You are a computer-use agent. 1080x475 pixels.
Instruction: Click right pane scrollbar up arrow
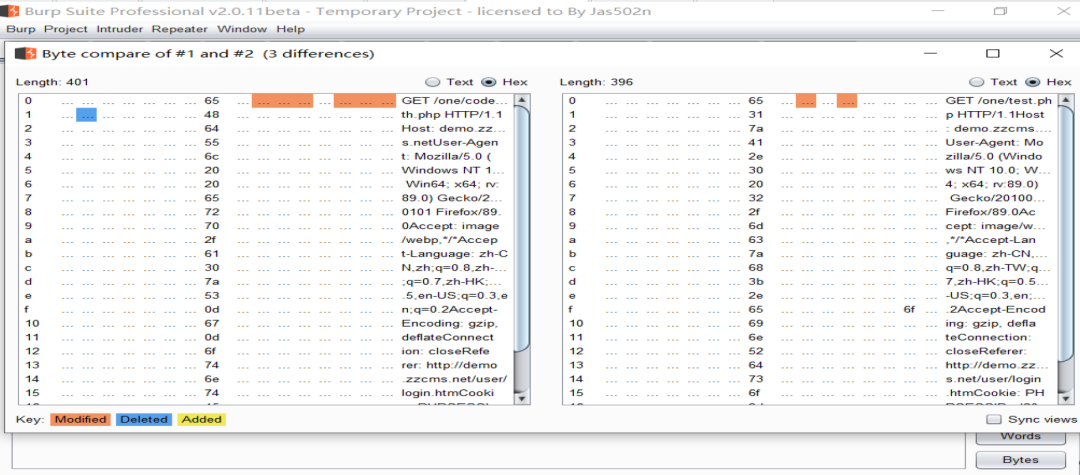click(x=1066, y=101)
